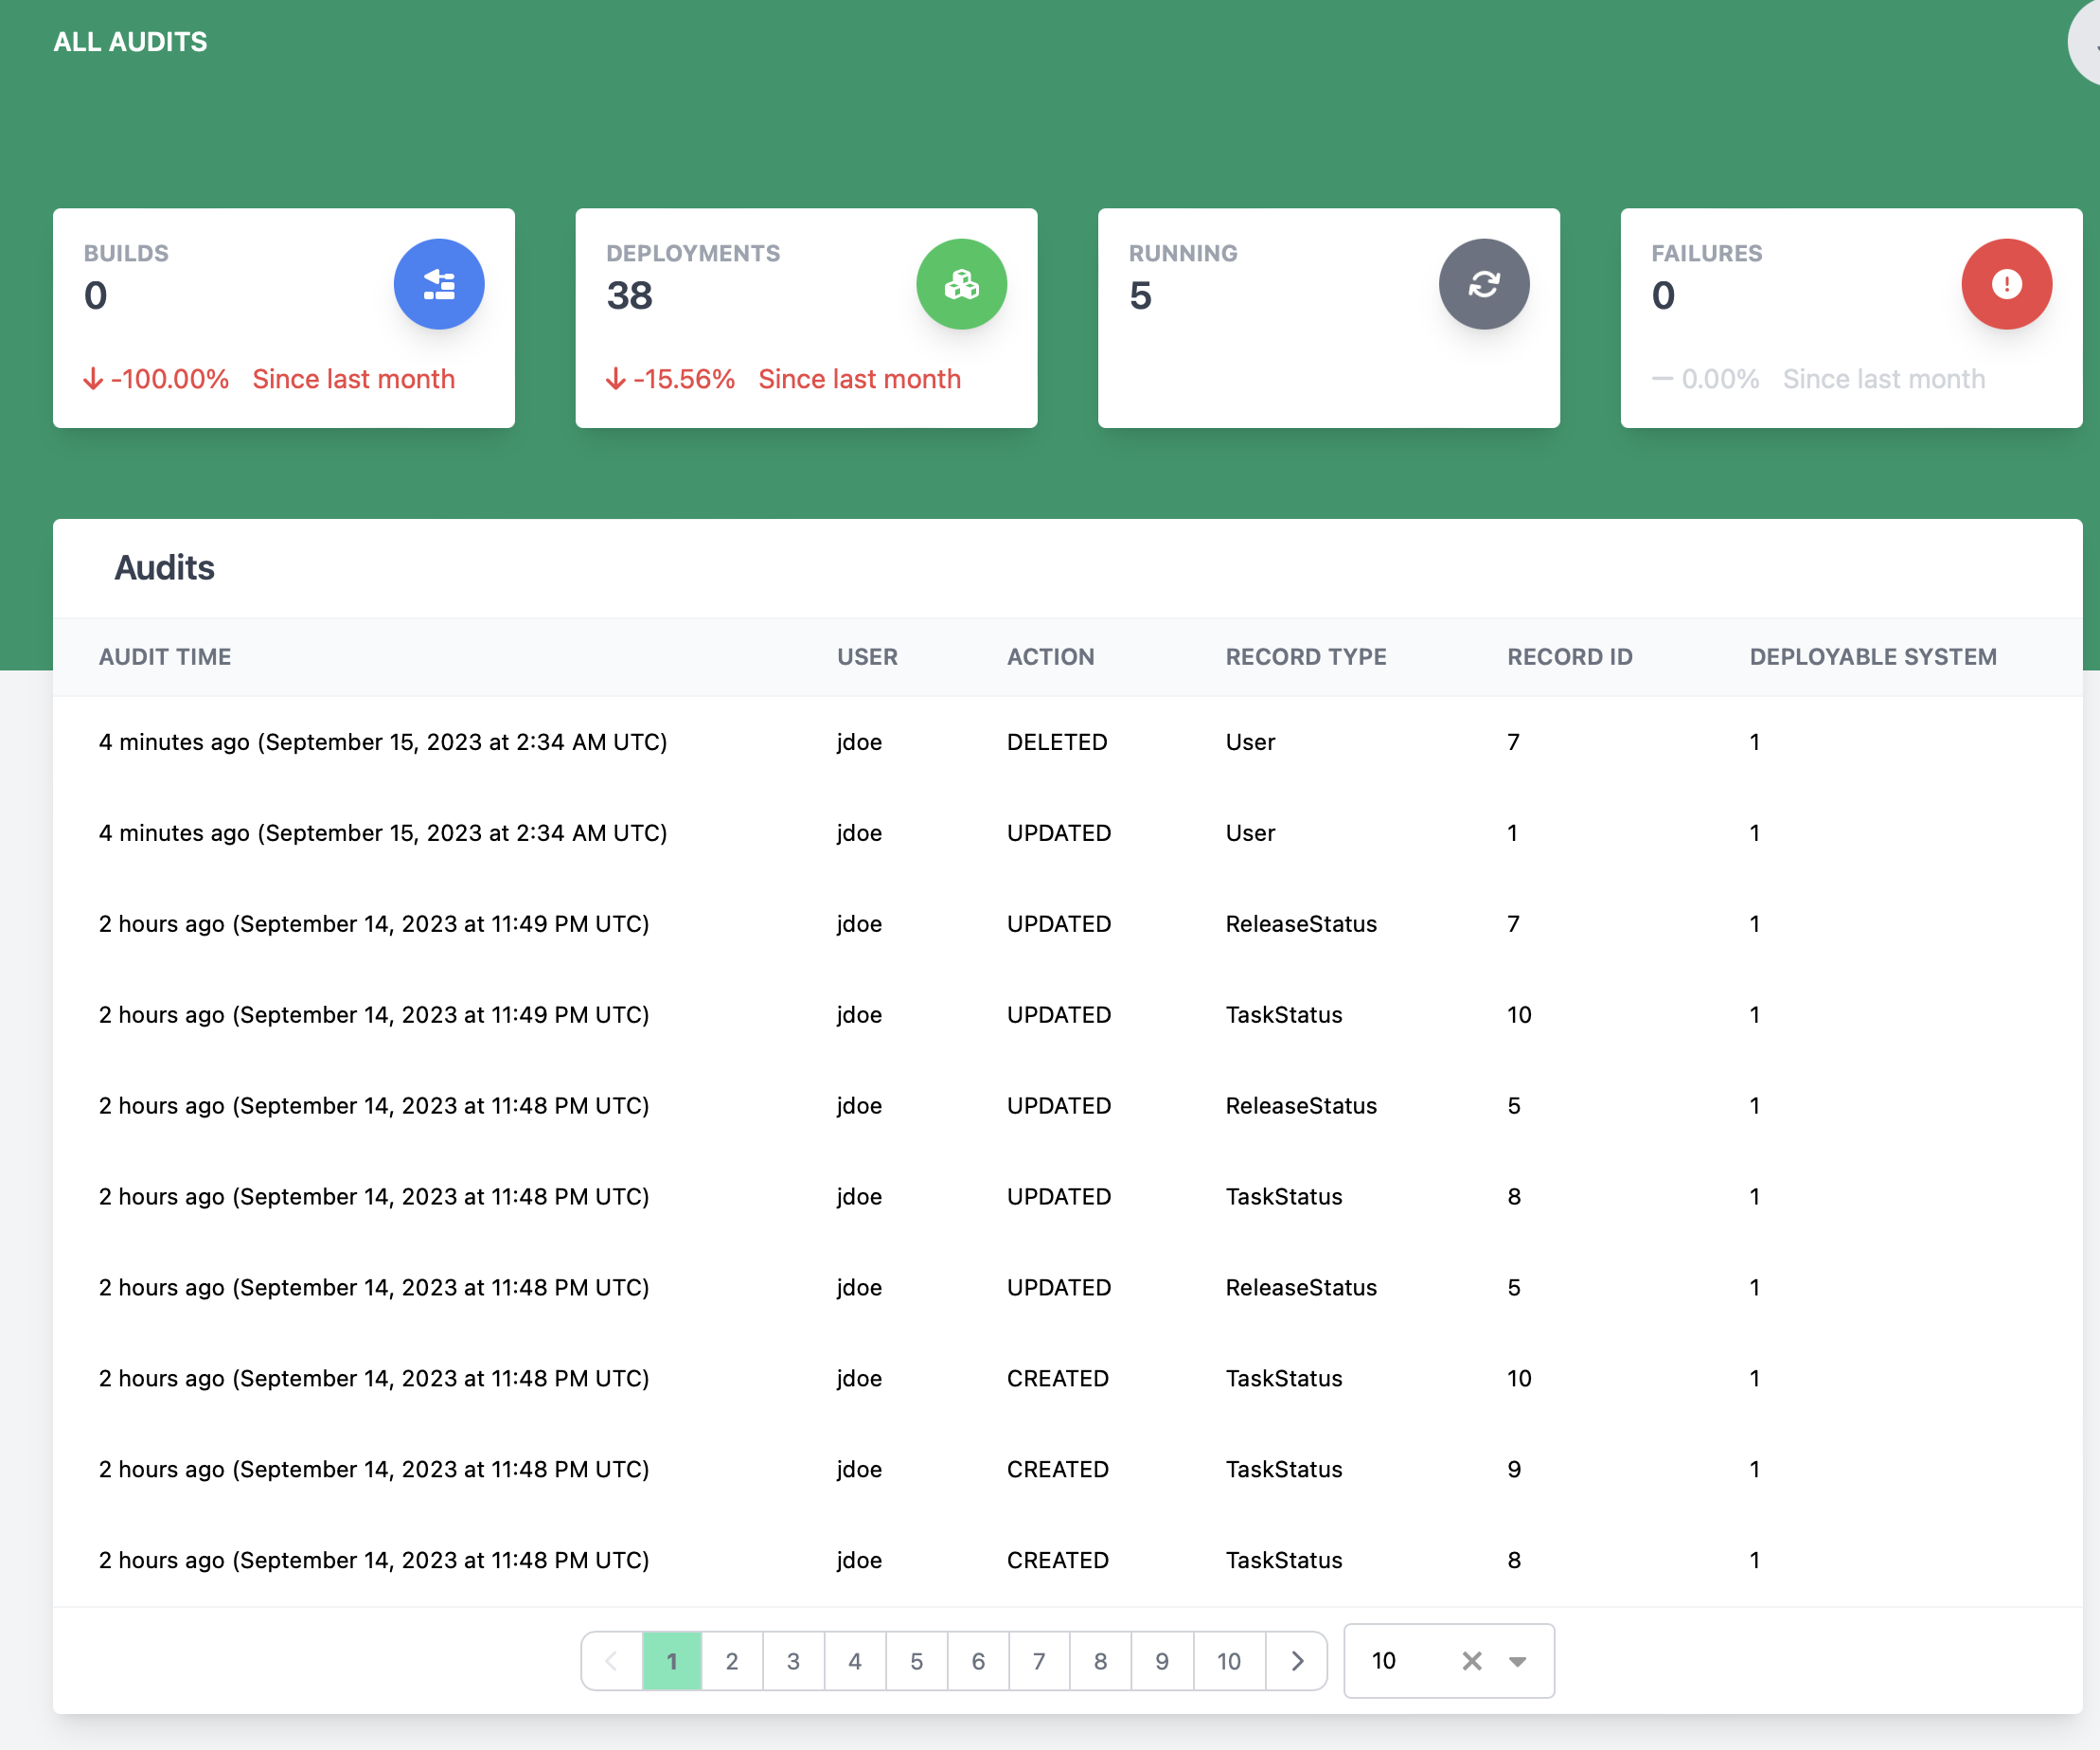The height and width of the screenshot is (1750, 2100).
Task: Click the first audit time at 2:34 AM UTC
Action: coord(383,742)
